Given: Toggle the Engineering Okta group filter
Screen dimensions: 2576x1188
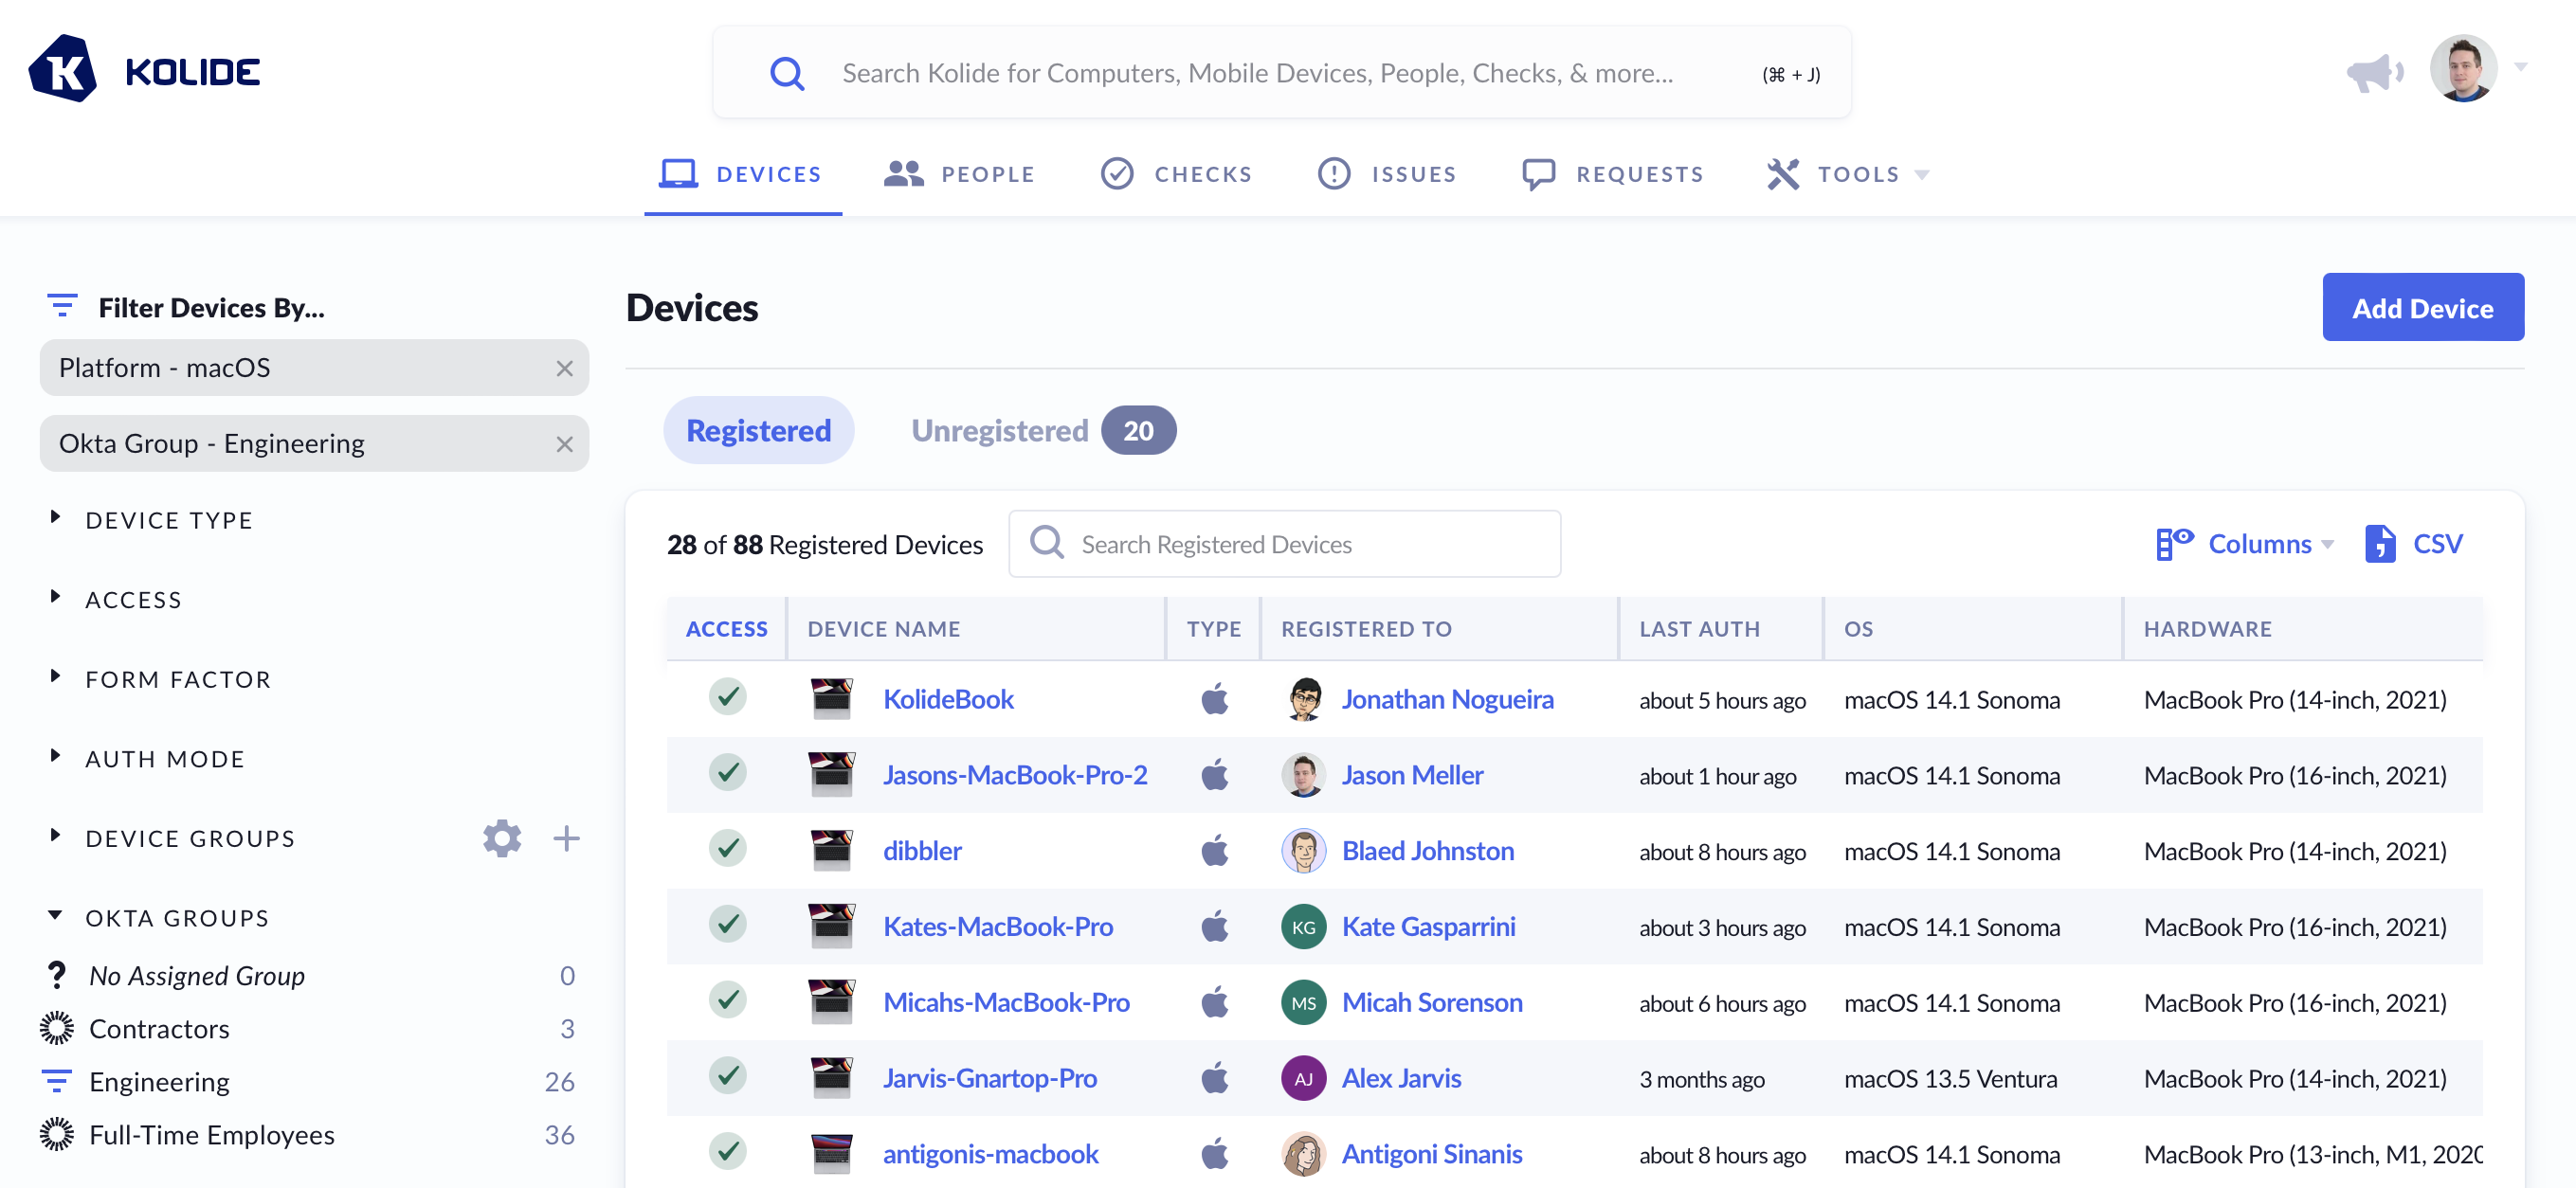Looking at the screenshot, I should click(x=159, y=1082).
